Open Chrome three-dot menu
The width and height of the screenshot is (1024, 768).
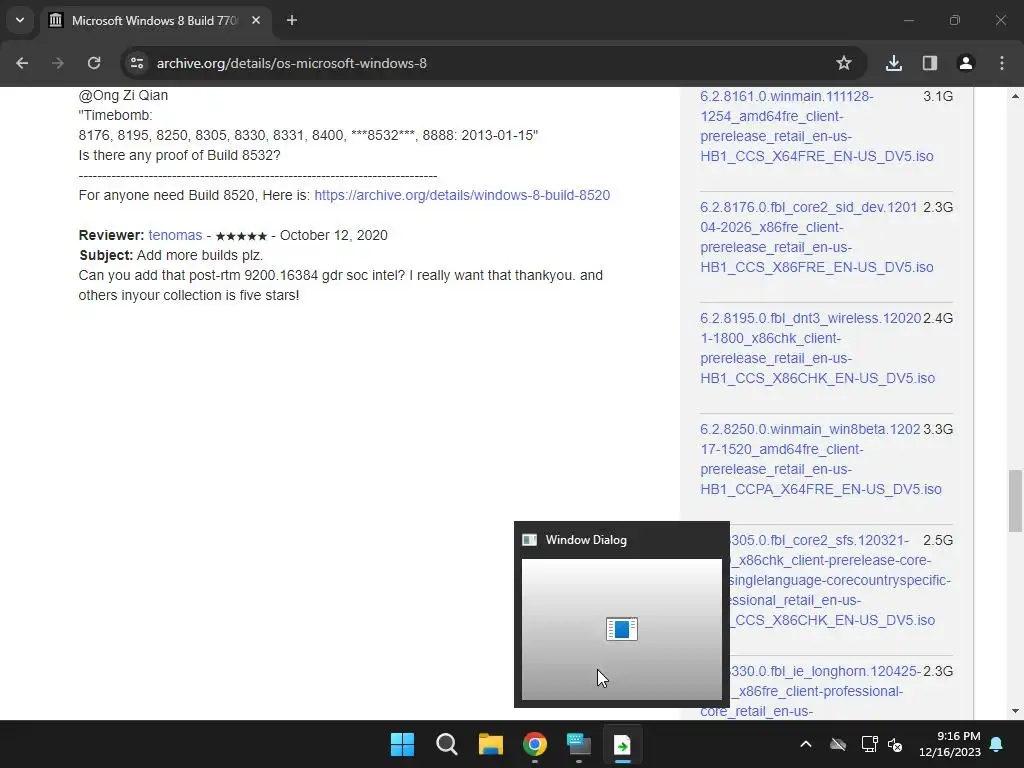(1002, 63)
